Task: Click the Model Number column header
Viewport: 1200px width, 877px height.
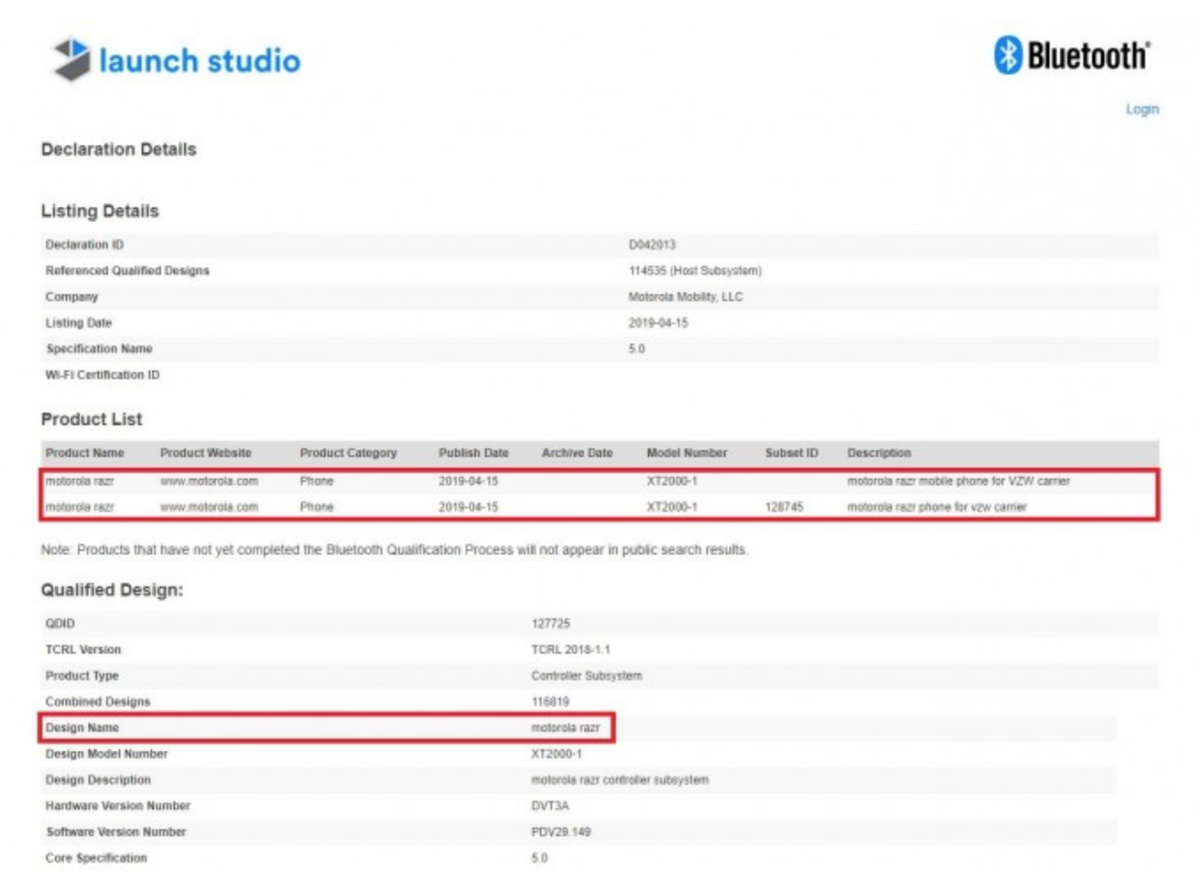Action: (x=687, y=453)
